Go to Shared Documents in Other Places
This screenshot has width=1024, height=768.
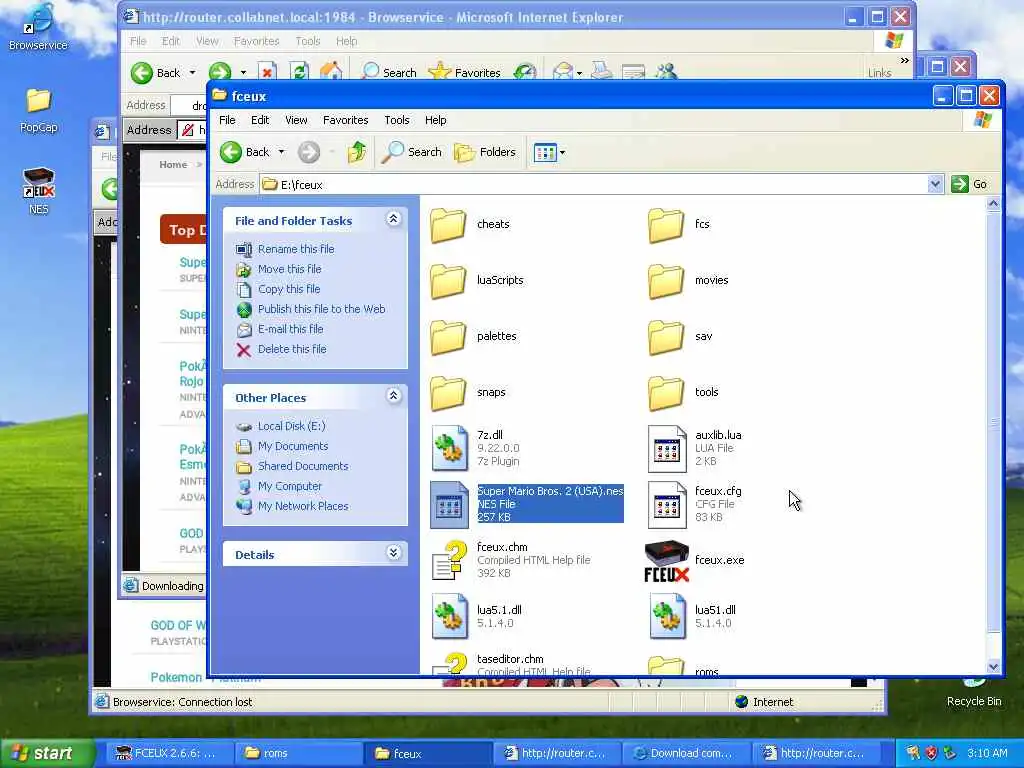coord(303,466)
